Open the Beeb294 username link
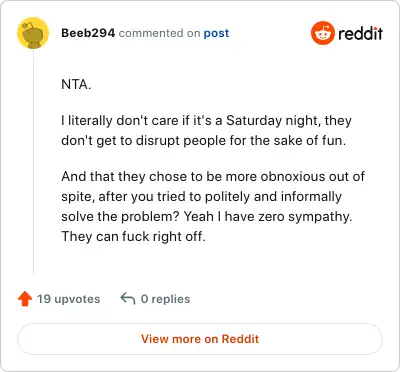The width and height of the screenshot is (400, 372). coord(88,33)
